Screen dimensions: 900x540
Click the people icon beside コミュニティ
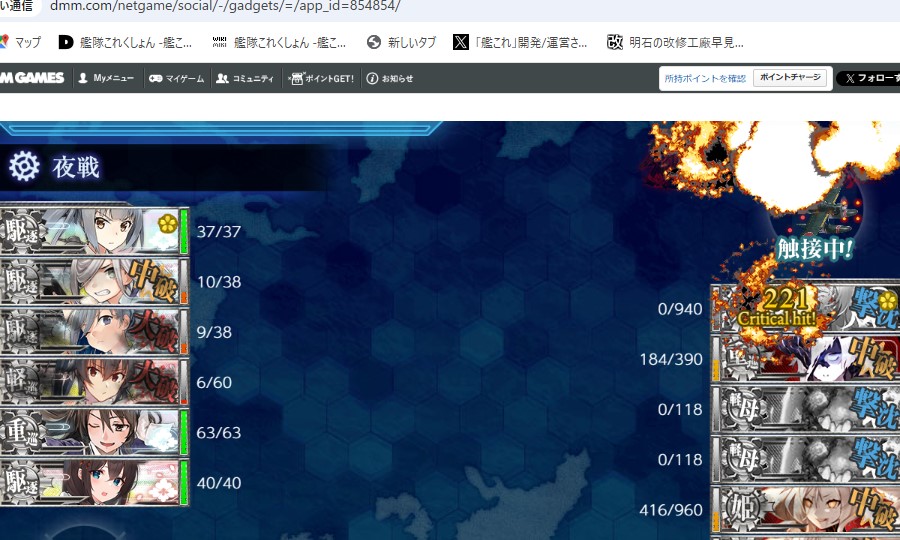[x=222, y=78]
